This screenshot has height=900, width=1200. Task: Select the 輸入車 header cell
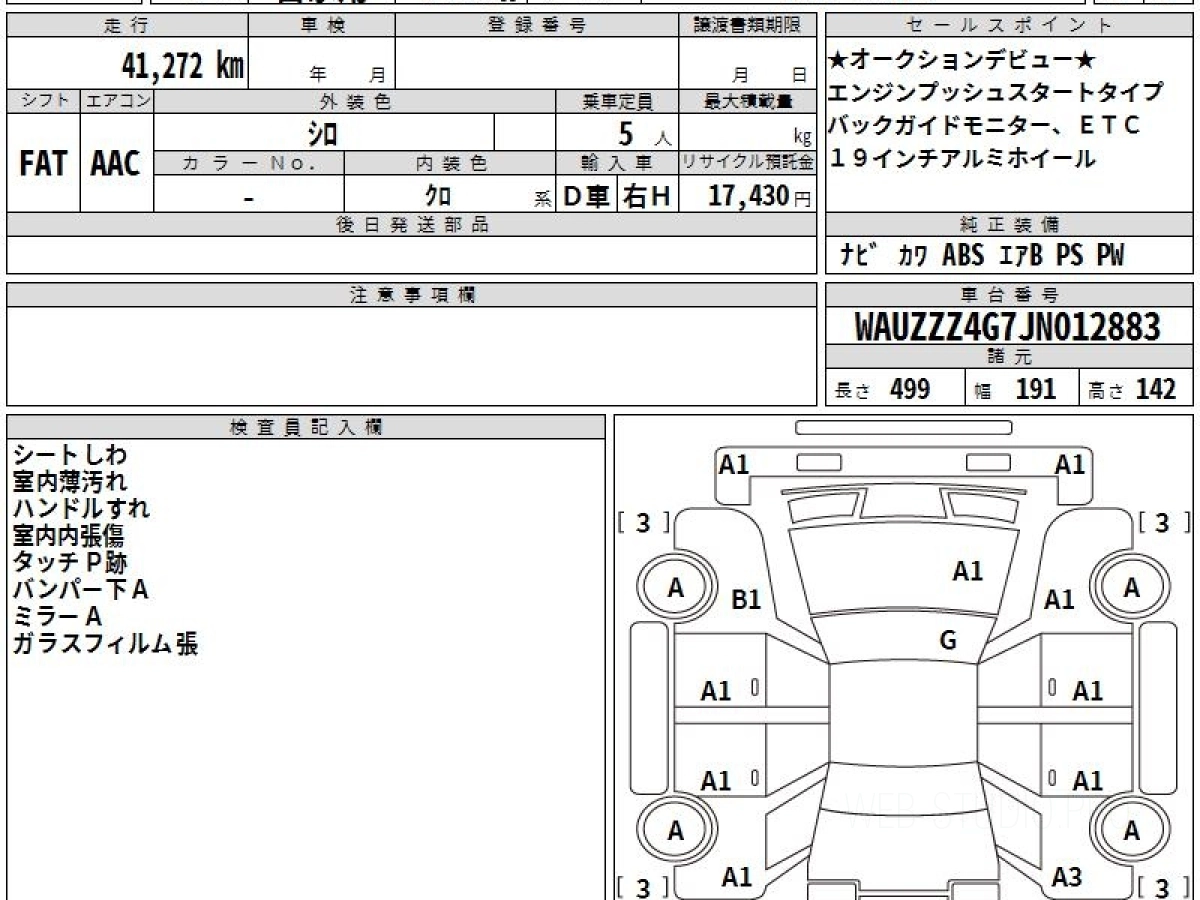pos(617,163)
